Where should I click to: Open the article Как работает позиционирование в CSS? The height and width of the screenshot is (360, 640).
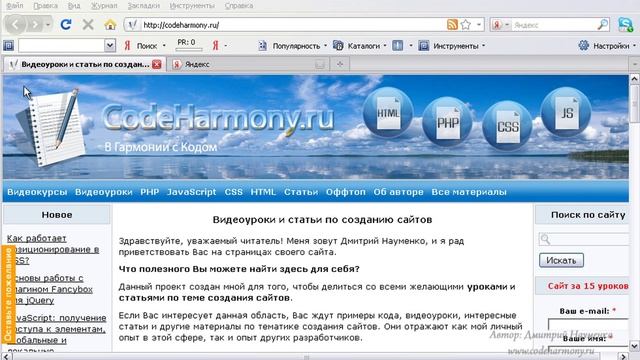(x=53, y=249)
